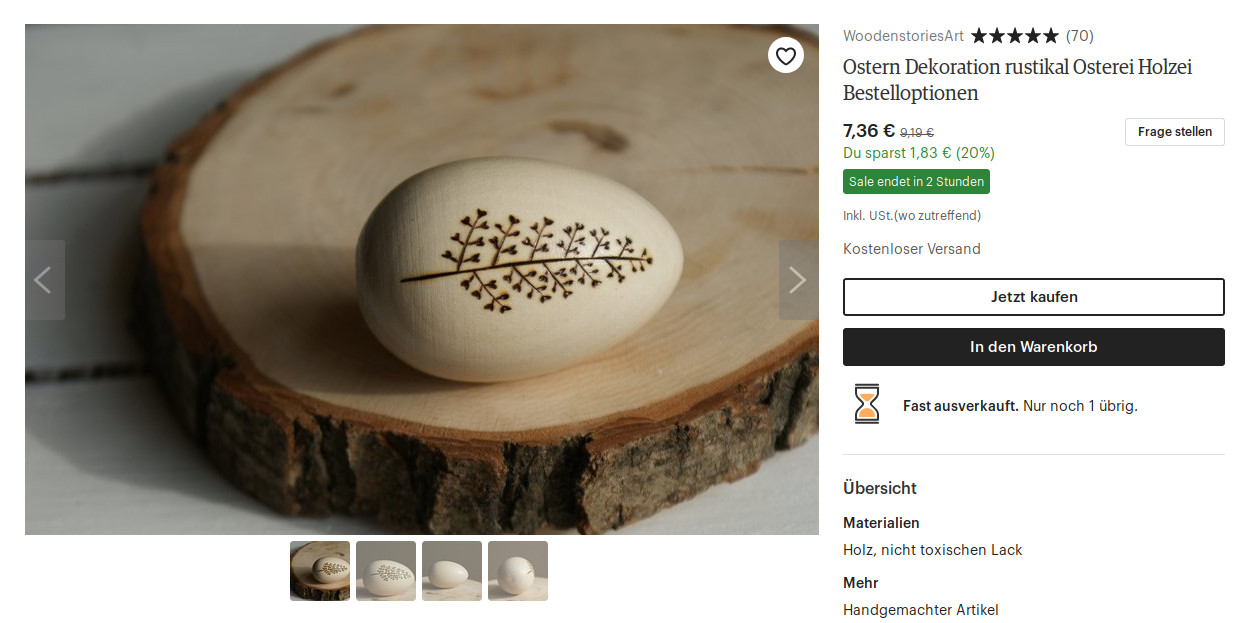Click the green Sale endet in 2 Stunden badge
The width and height of the screenshot is (1245, 623).
coord(916,181)
